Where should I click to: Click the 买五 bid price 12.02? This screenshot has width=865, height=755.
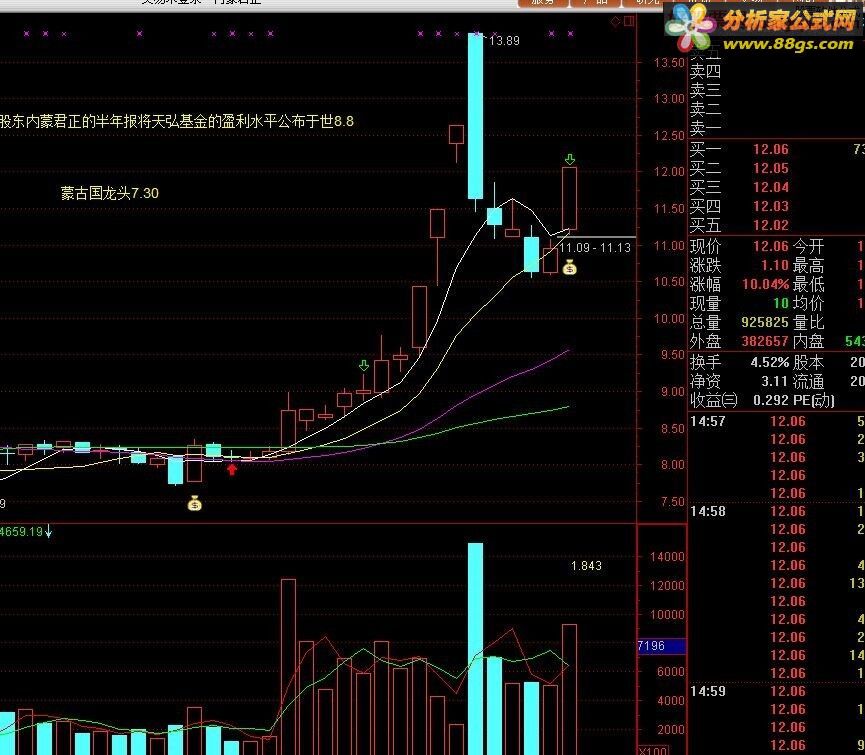point(771,225)
